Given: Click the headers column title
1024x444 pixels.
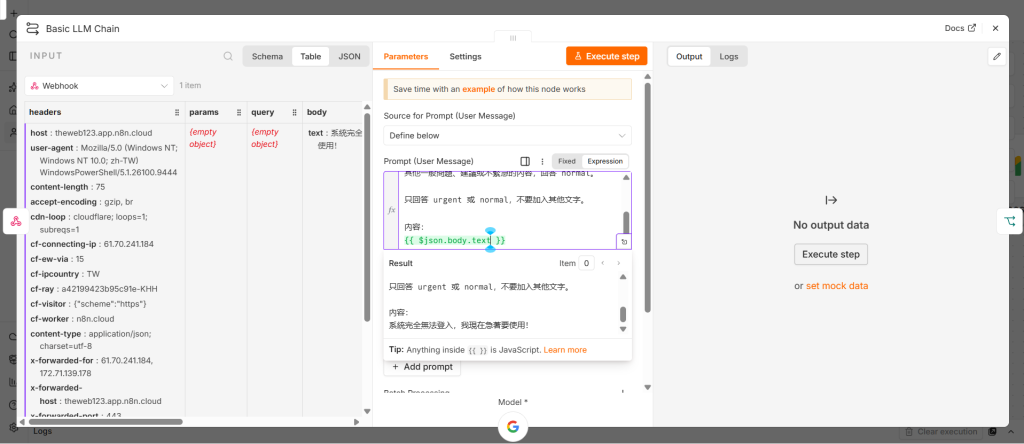Looking at the screenshot, I should pyautogui.click(x=45, y=112).
